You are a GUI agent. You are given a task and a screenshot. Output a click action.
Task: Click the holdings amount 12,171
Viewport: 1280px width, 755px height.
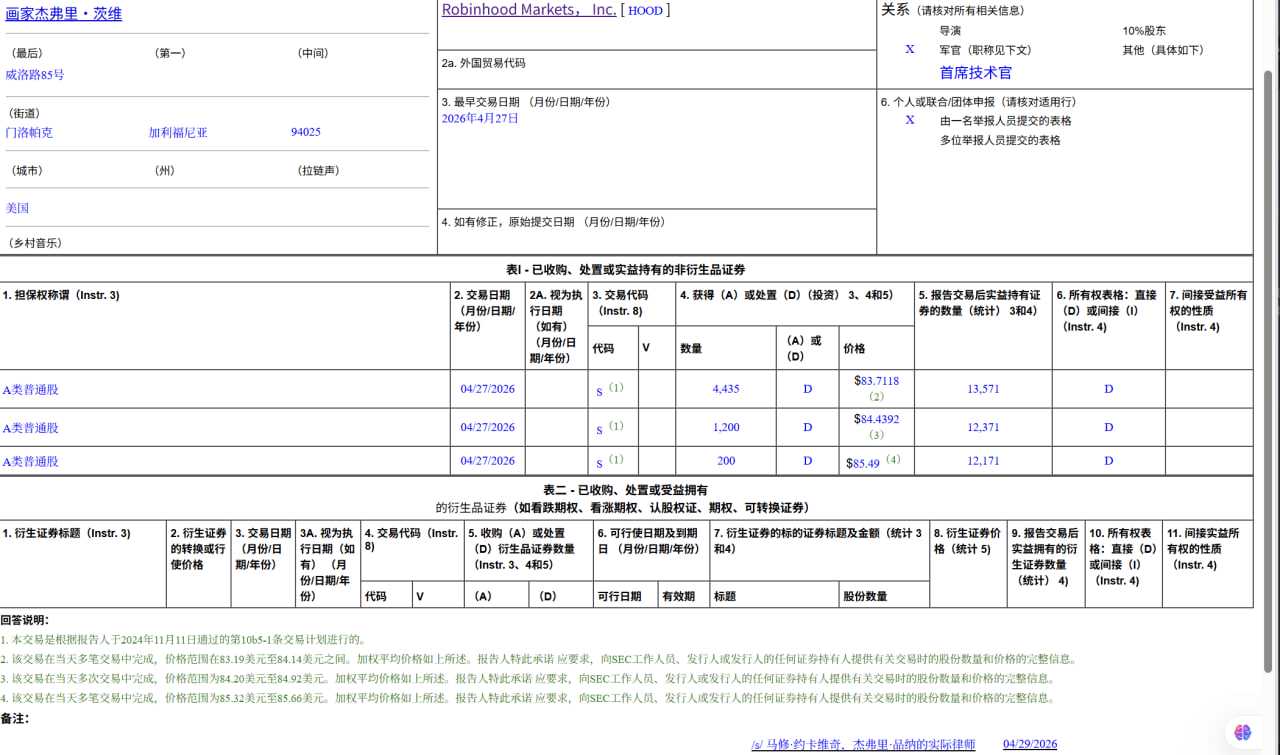983,461
